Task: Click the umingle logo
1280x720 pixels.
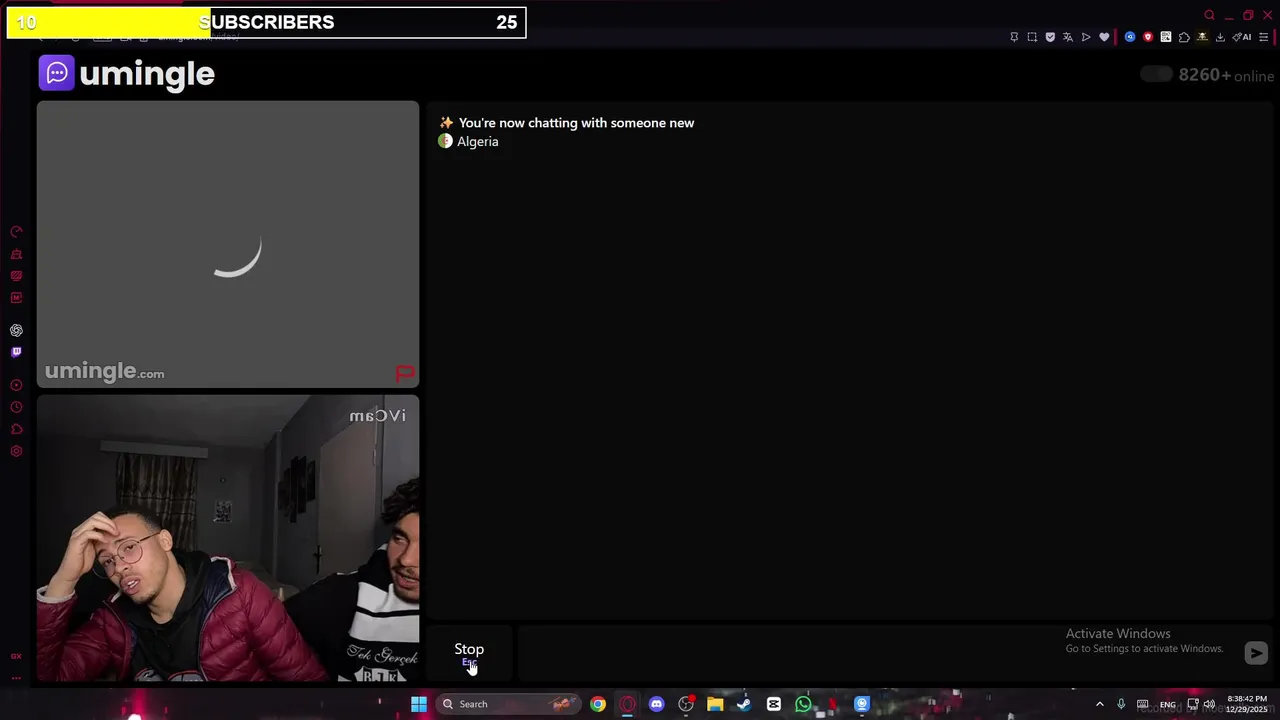Action: pyautogui.click(x=127, y=73)
